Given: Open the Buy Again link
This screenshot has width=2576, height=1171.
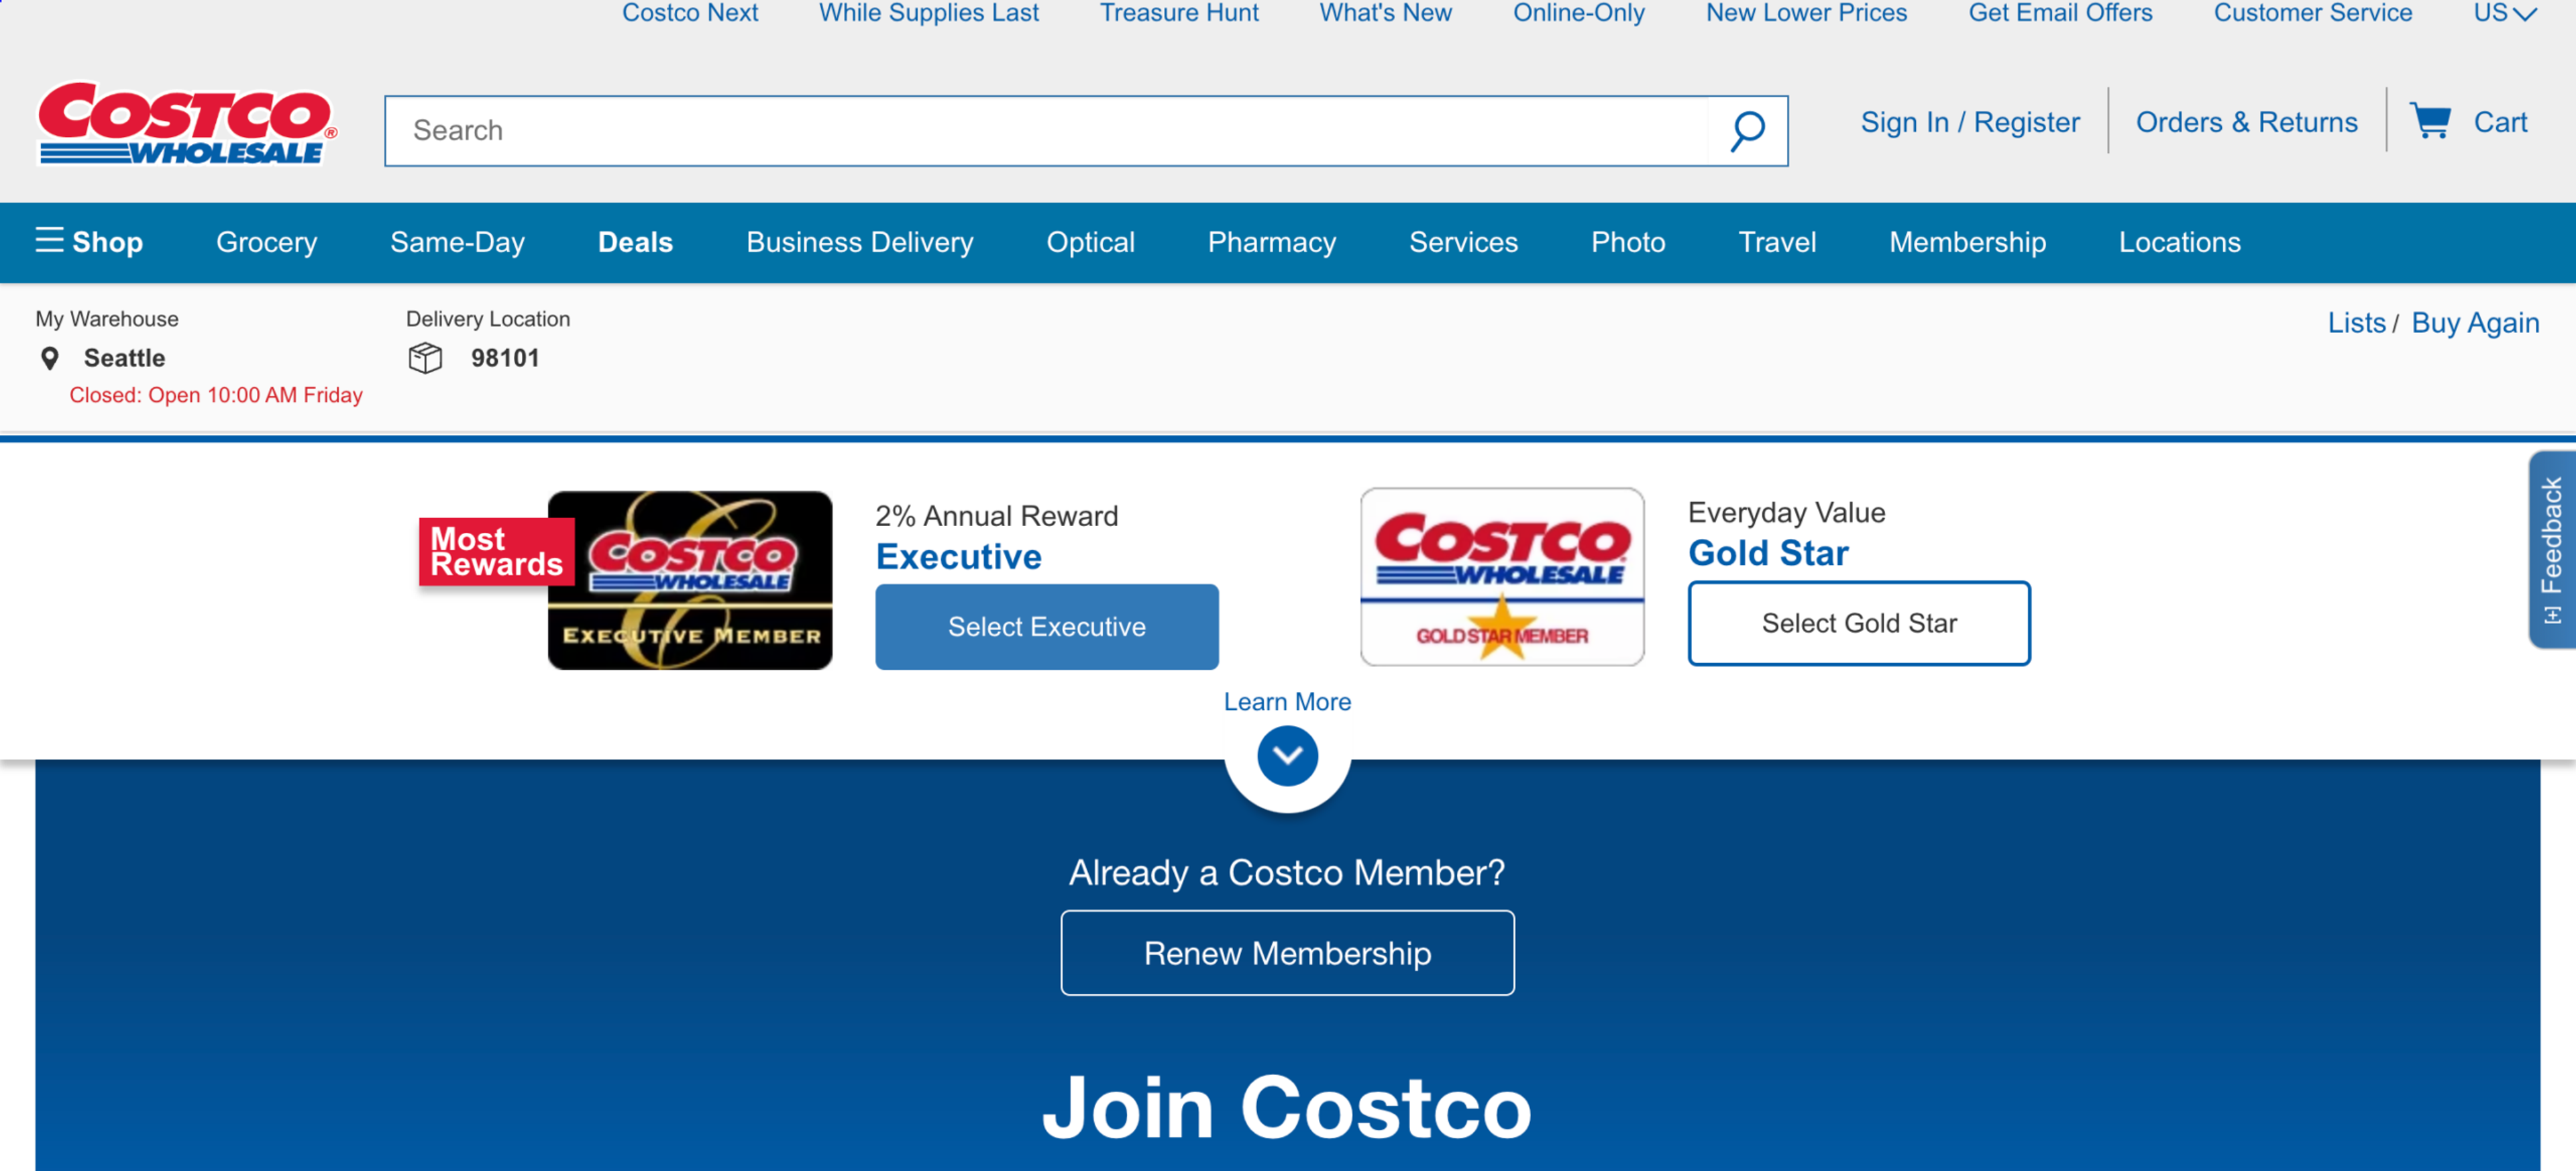Looking at the screenshot, I should coord(2475,323).
